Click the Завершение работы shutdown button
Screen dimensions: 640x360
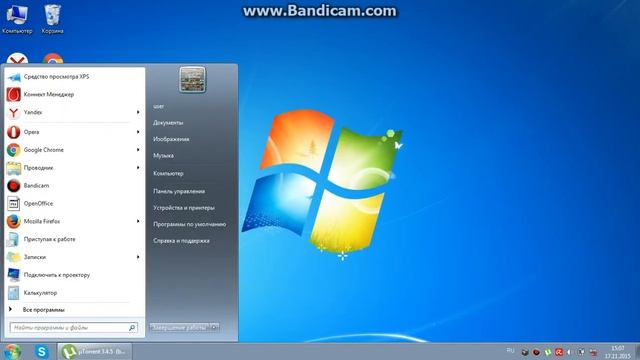pos(180,327)
